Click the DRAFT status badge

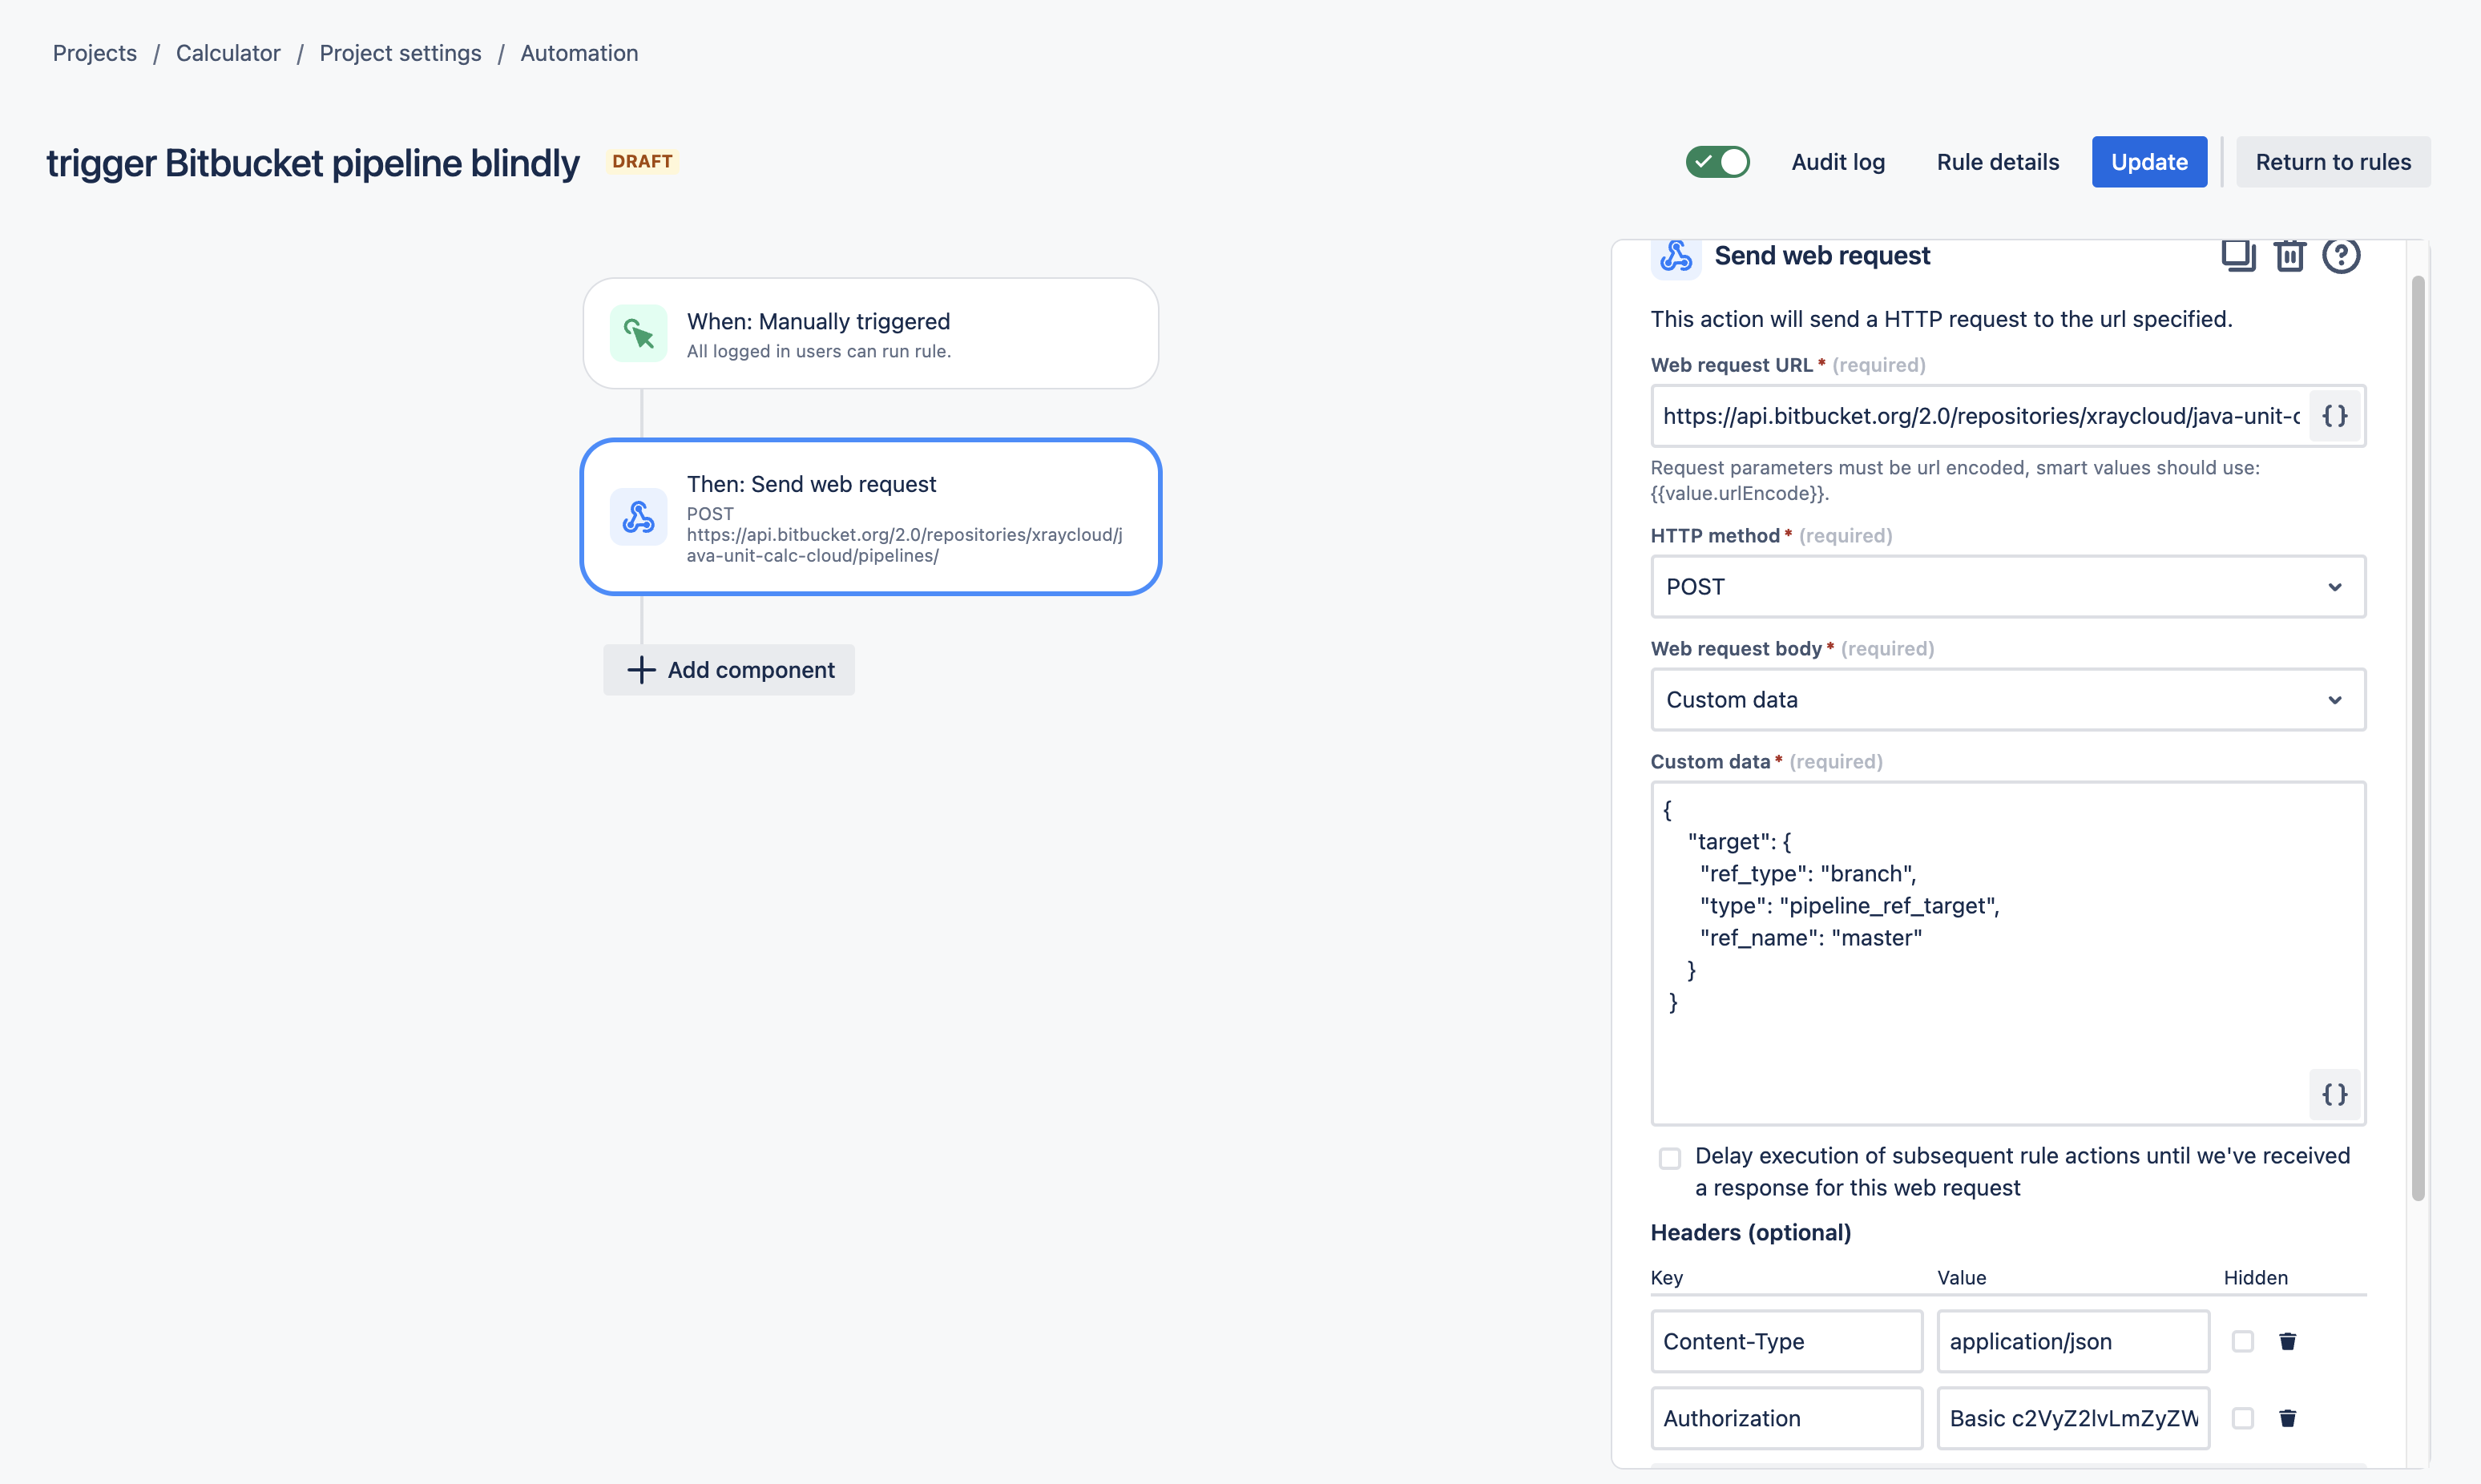tap(642, 162)
